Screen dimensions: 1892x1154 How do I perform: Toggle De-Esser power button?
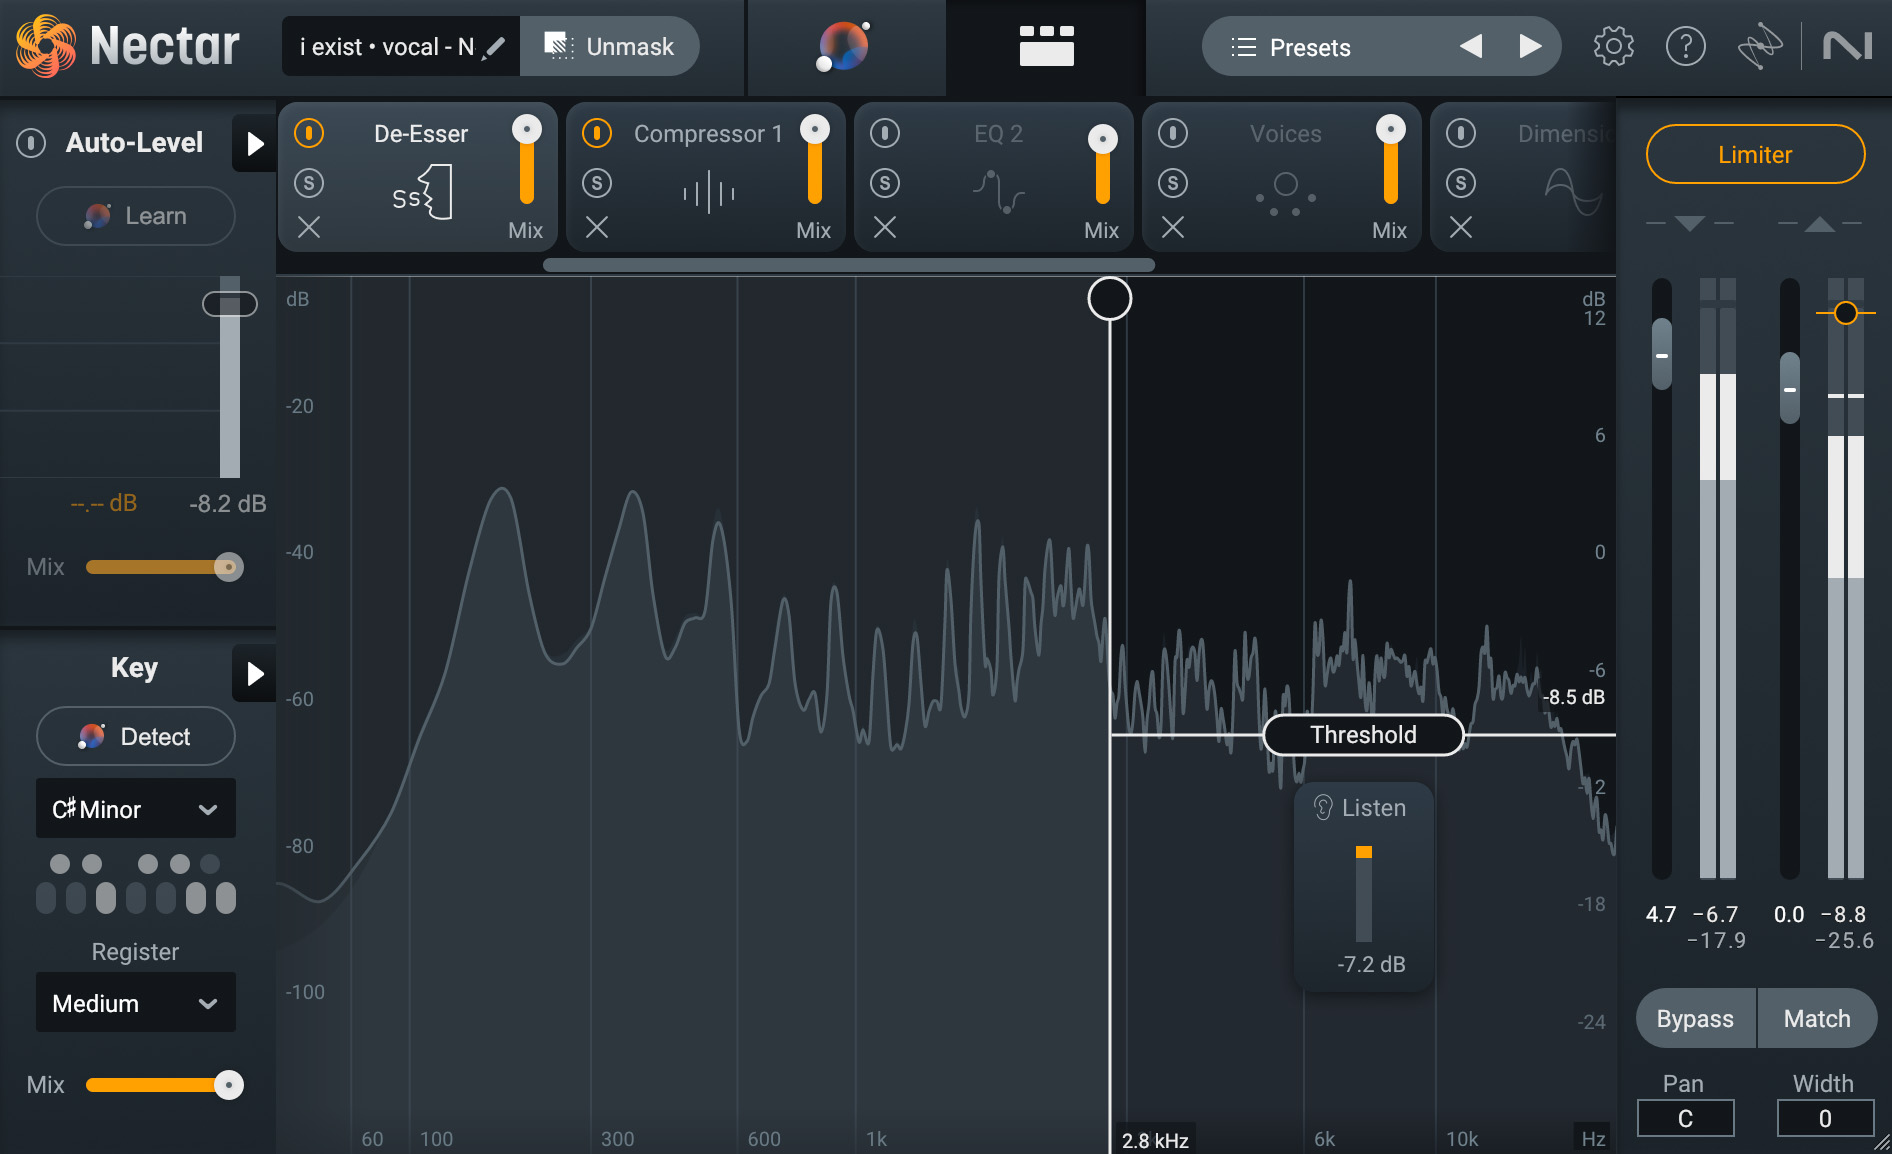(x=309, y=133)
